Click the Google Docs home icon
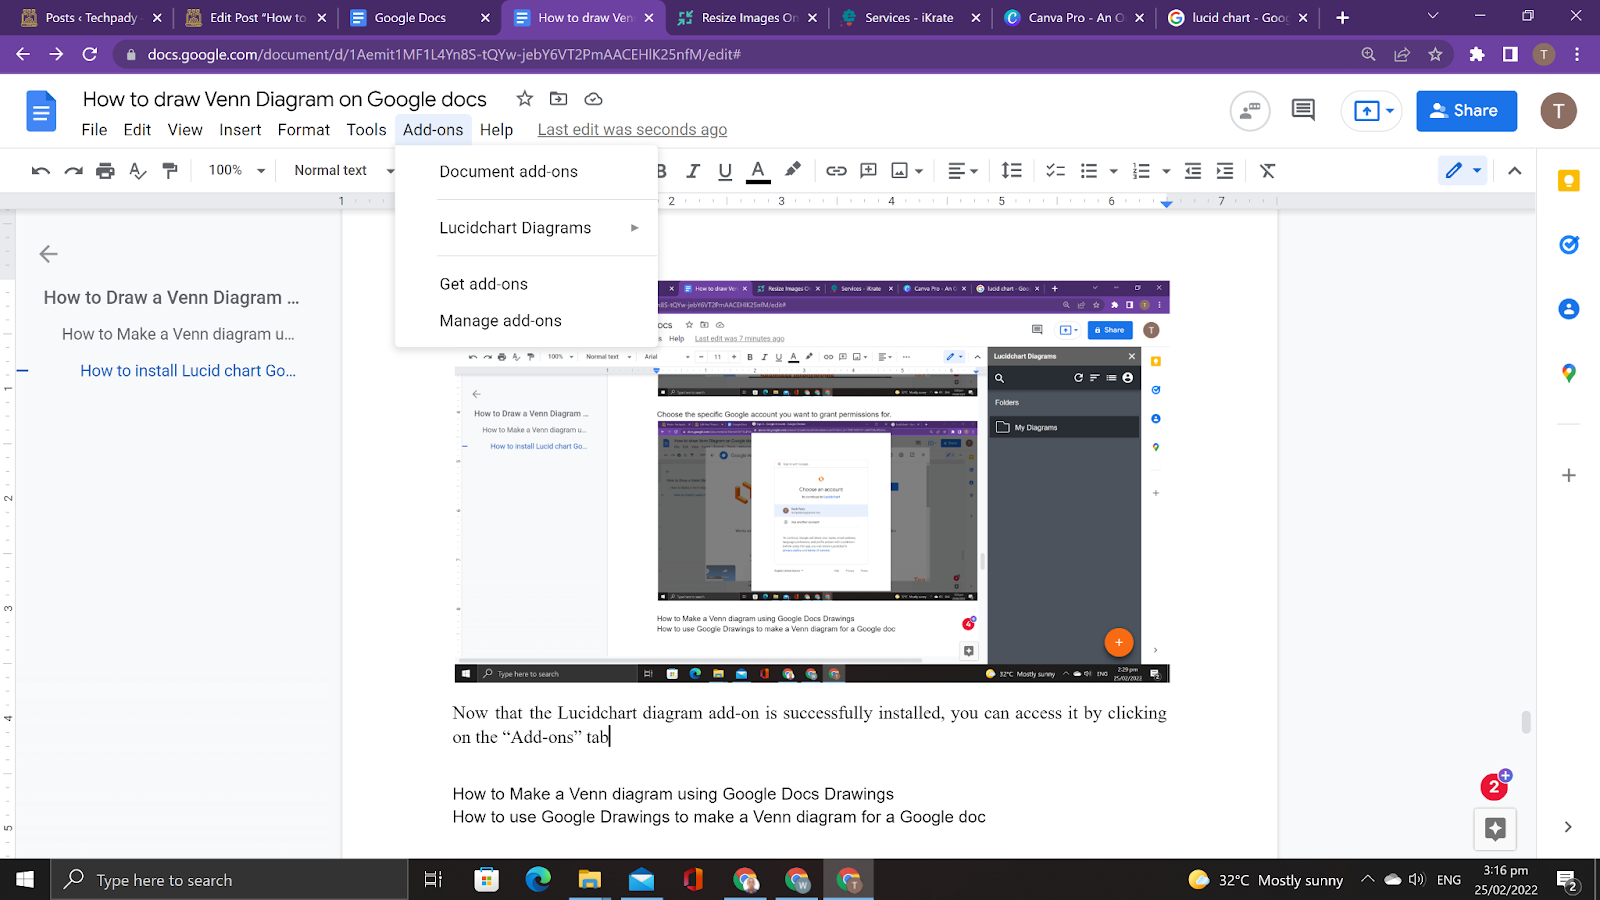Image resolution: width=1600 pixels, height=900 pixels. [41, 111]
